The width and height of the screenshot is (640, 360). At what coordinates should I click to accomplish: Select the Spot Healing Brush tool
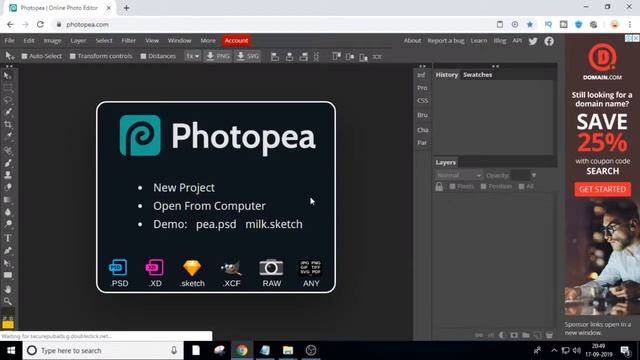[x=7, y=151]
